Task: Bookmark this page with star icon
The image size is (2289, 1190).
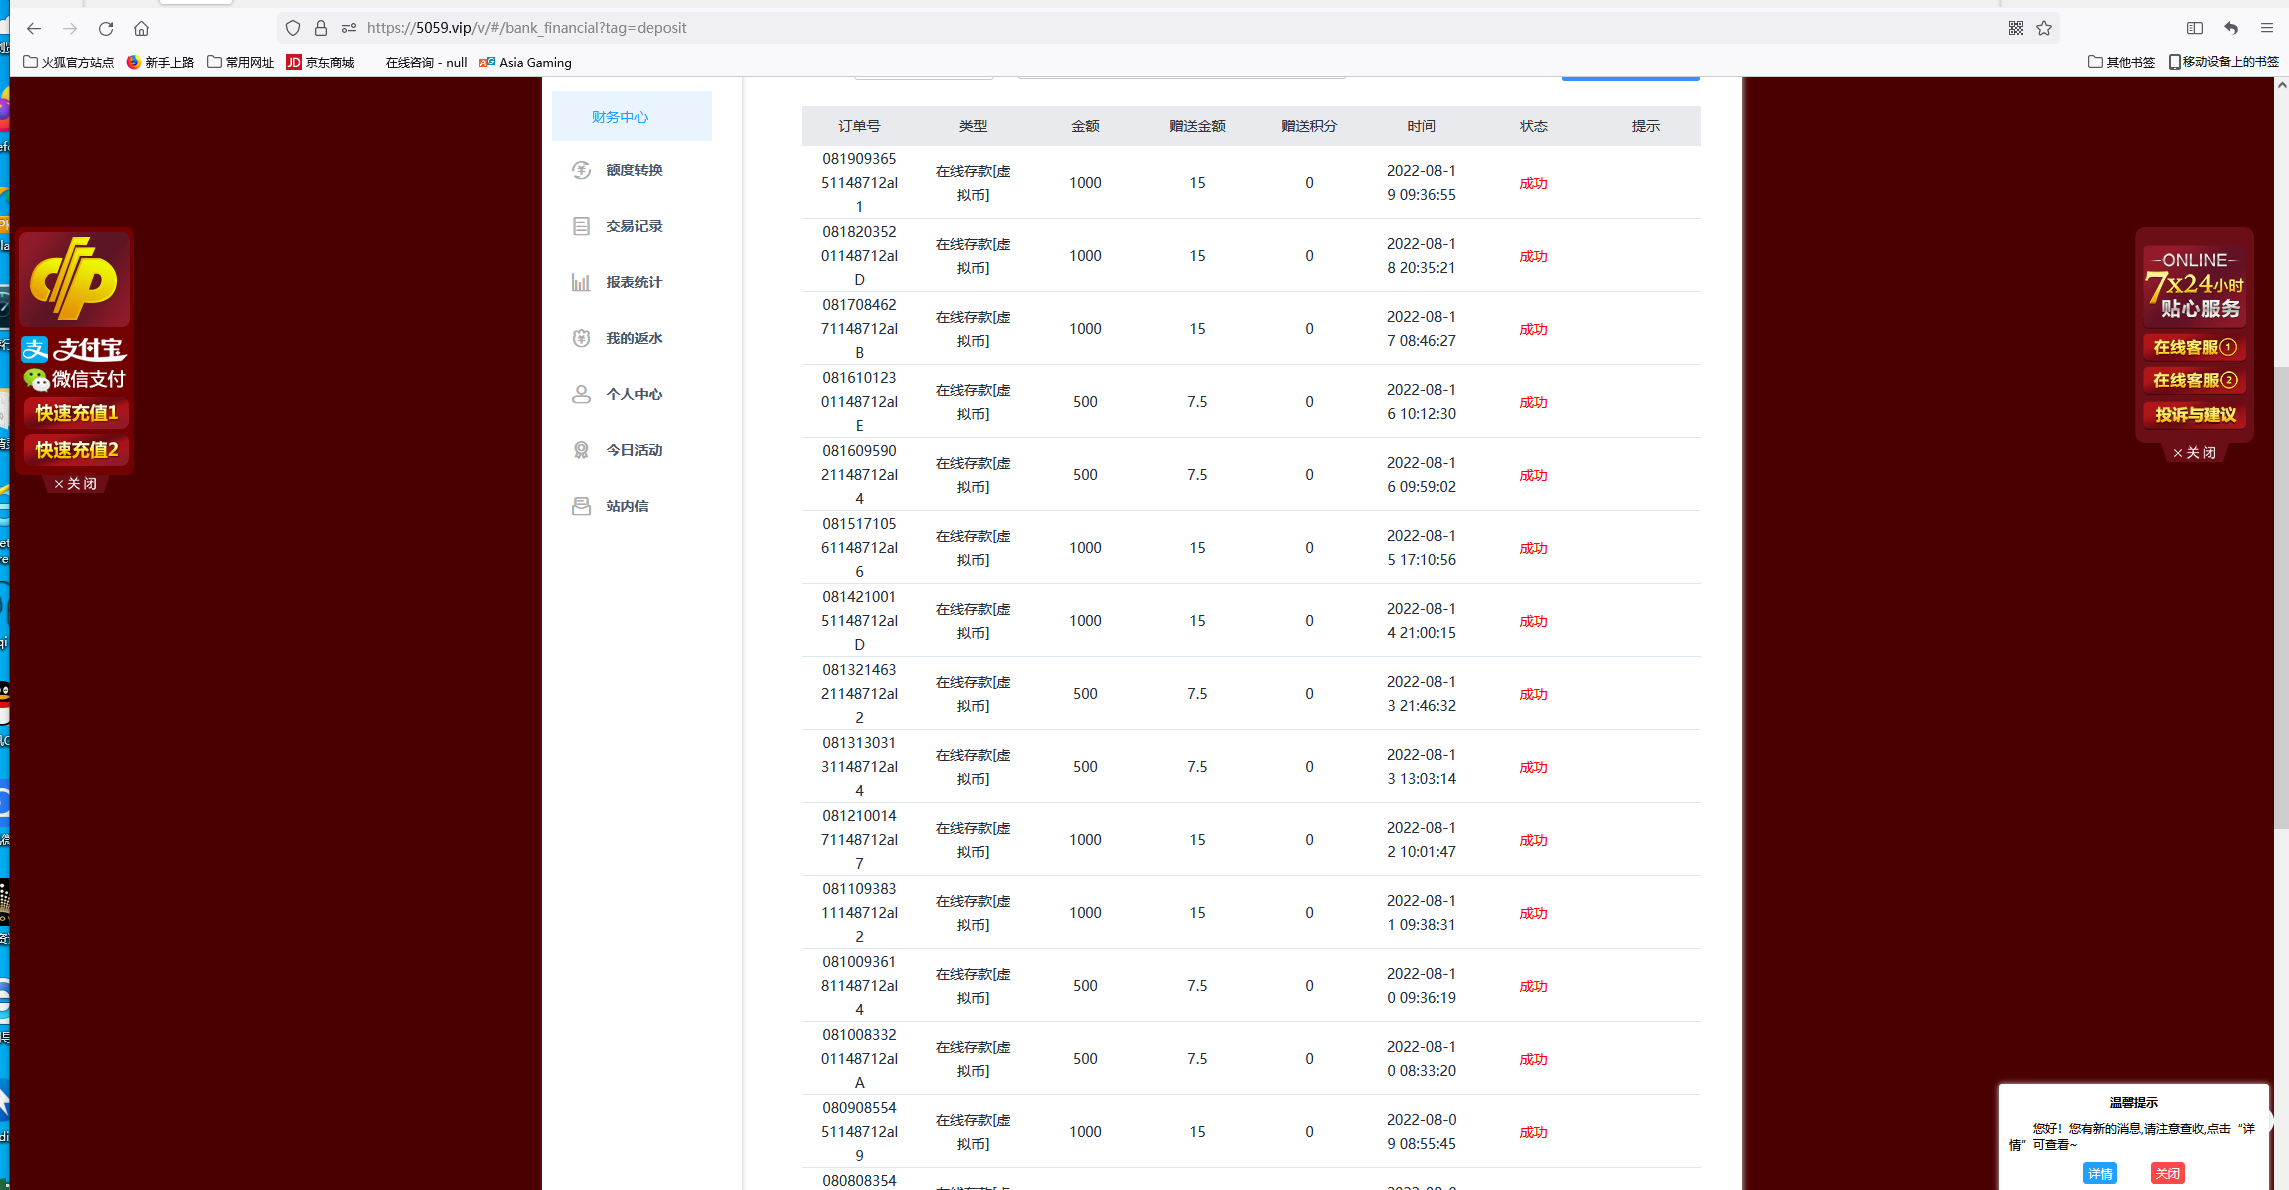Action: click(2044, 28)
